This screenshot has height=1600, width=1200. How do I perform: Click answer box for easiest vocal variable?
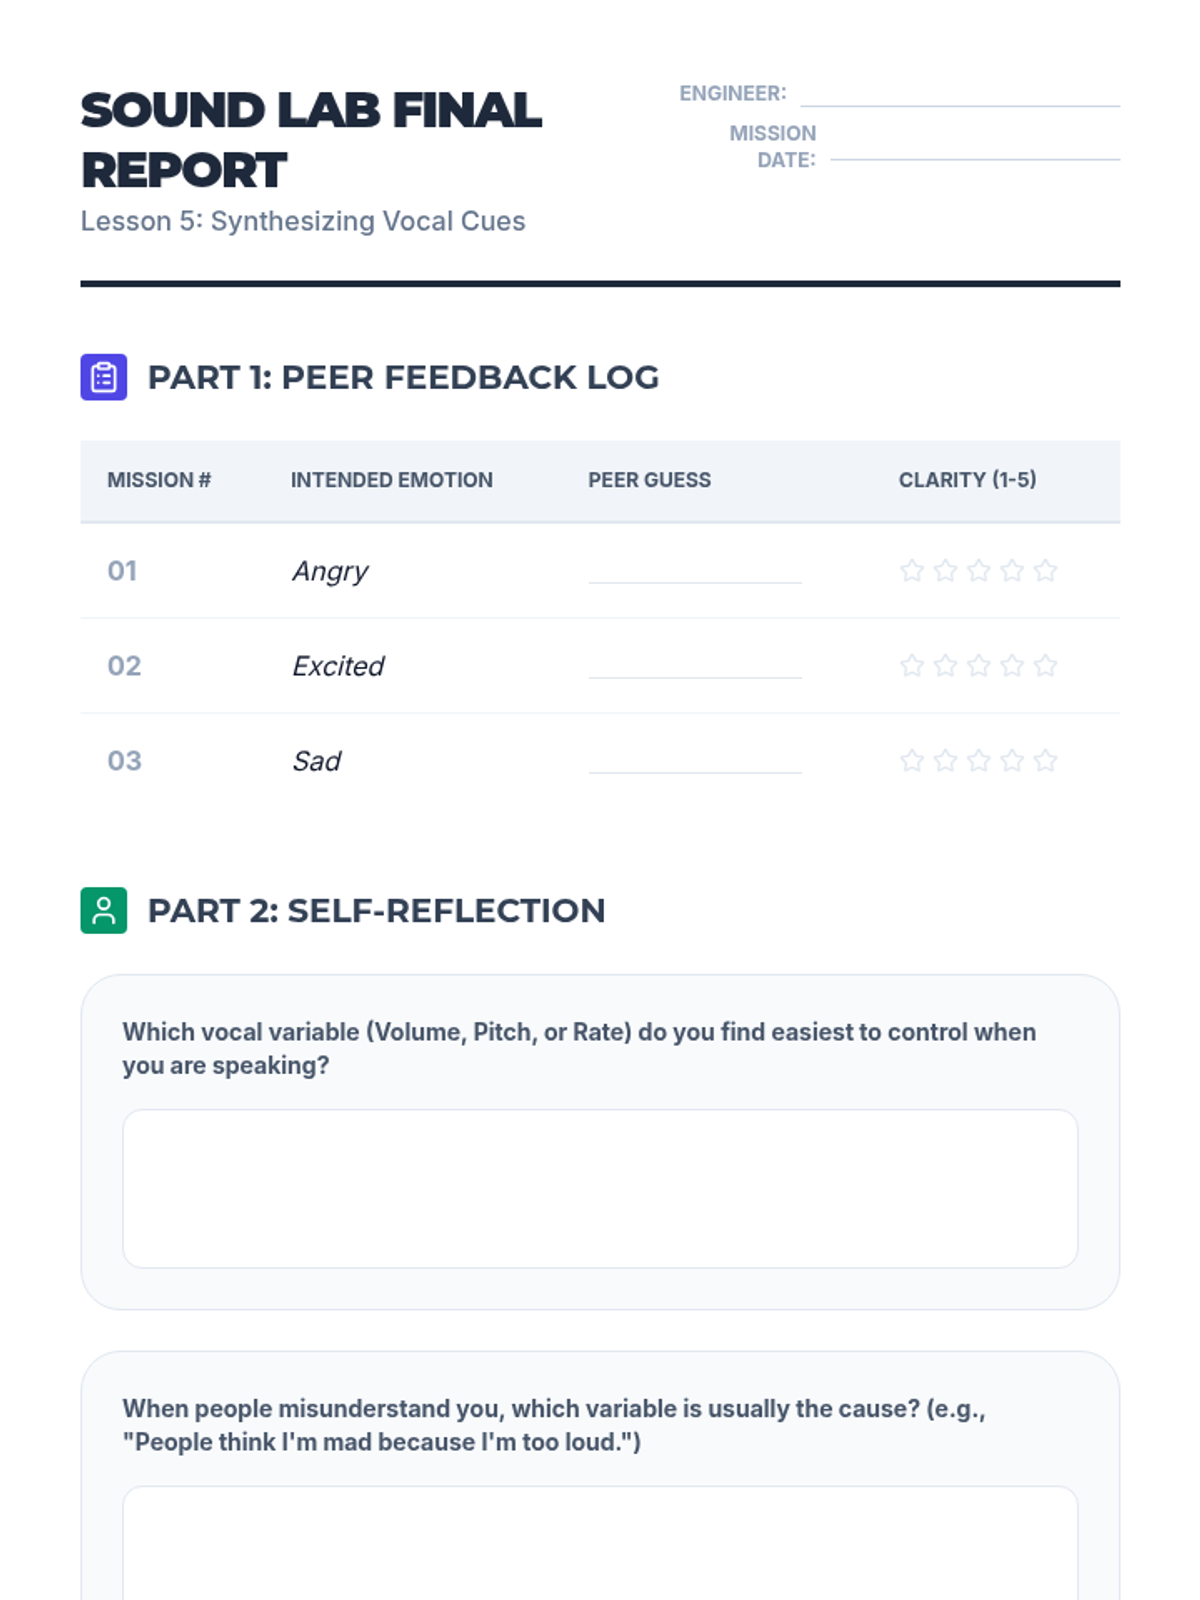tap(600, 1188)
